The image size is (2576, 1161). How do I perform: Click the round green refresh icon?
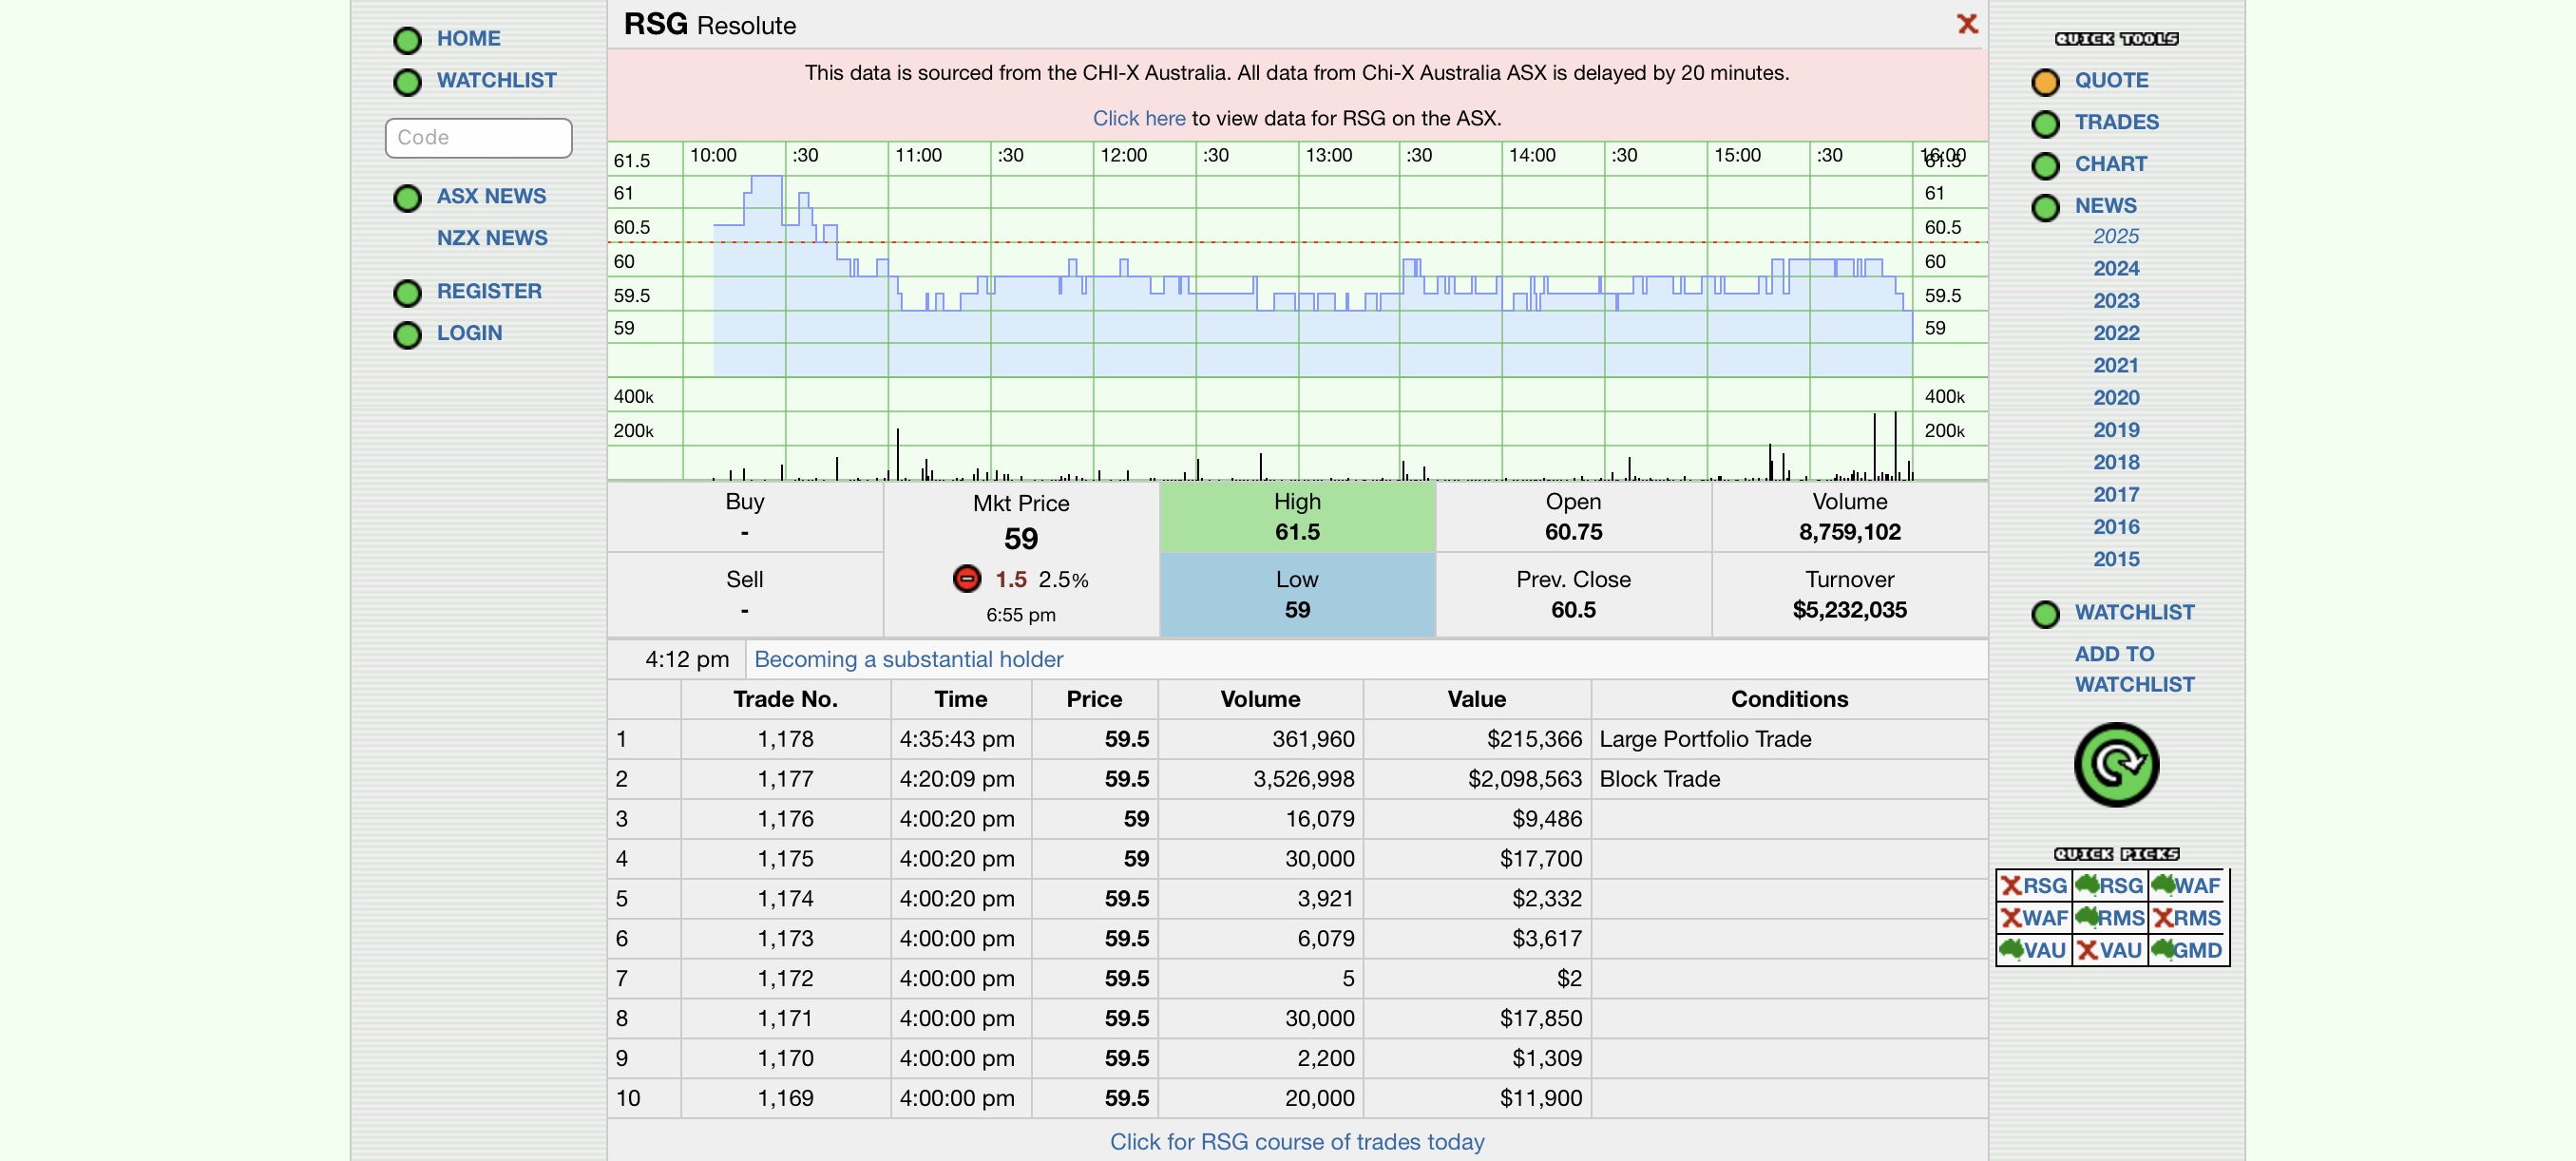[x=2115, y=765]
